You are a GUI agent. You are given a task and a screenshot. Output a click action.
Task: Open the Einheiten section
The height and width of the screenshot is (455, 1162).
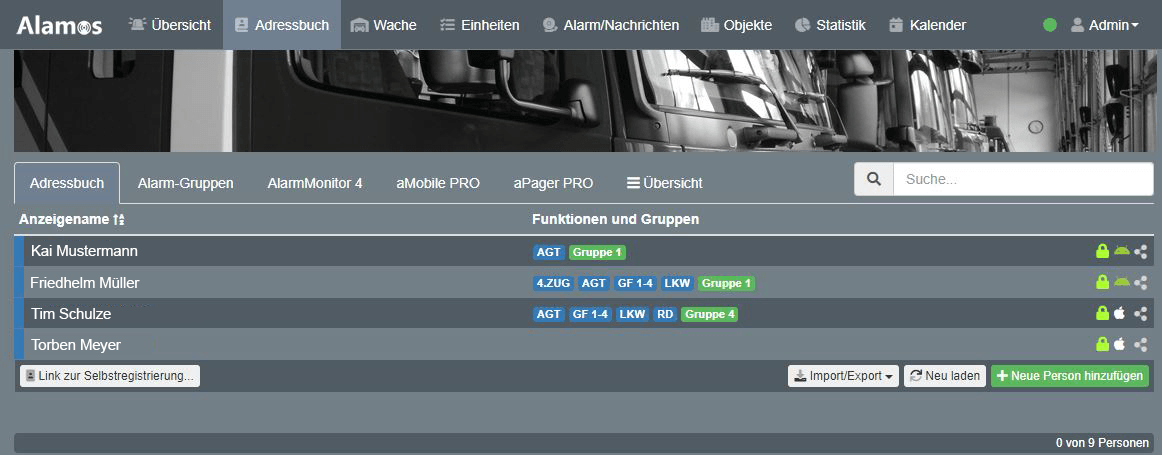pyautogui.click(x=479, y=25)
